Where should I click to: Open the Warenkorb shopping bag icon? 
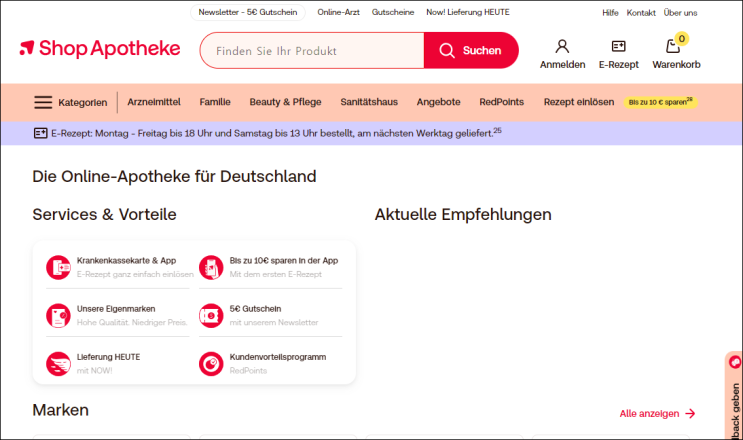(673, 46)
